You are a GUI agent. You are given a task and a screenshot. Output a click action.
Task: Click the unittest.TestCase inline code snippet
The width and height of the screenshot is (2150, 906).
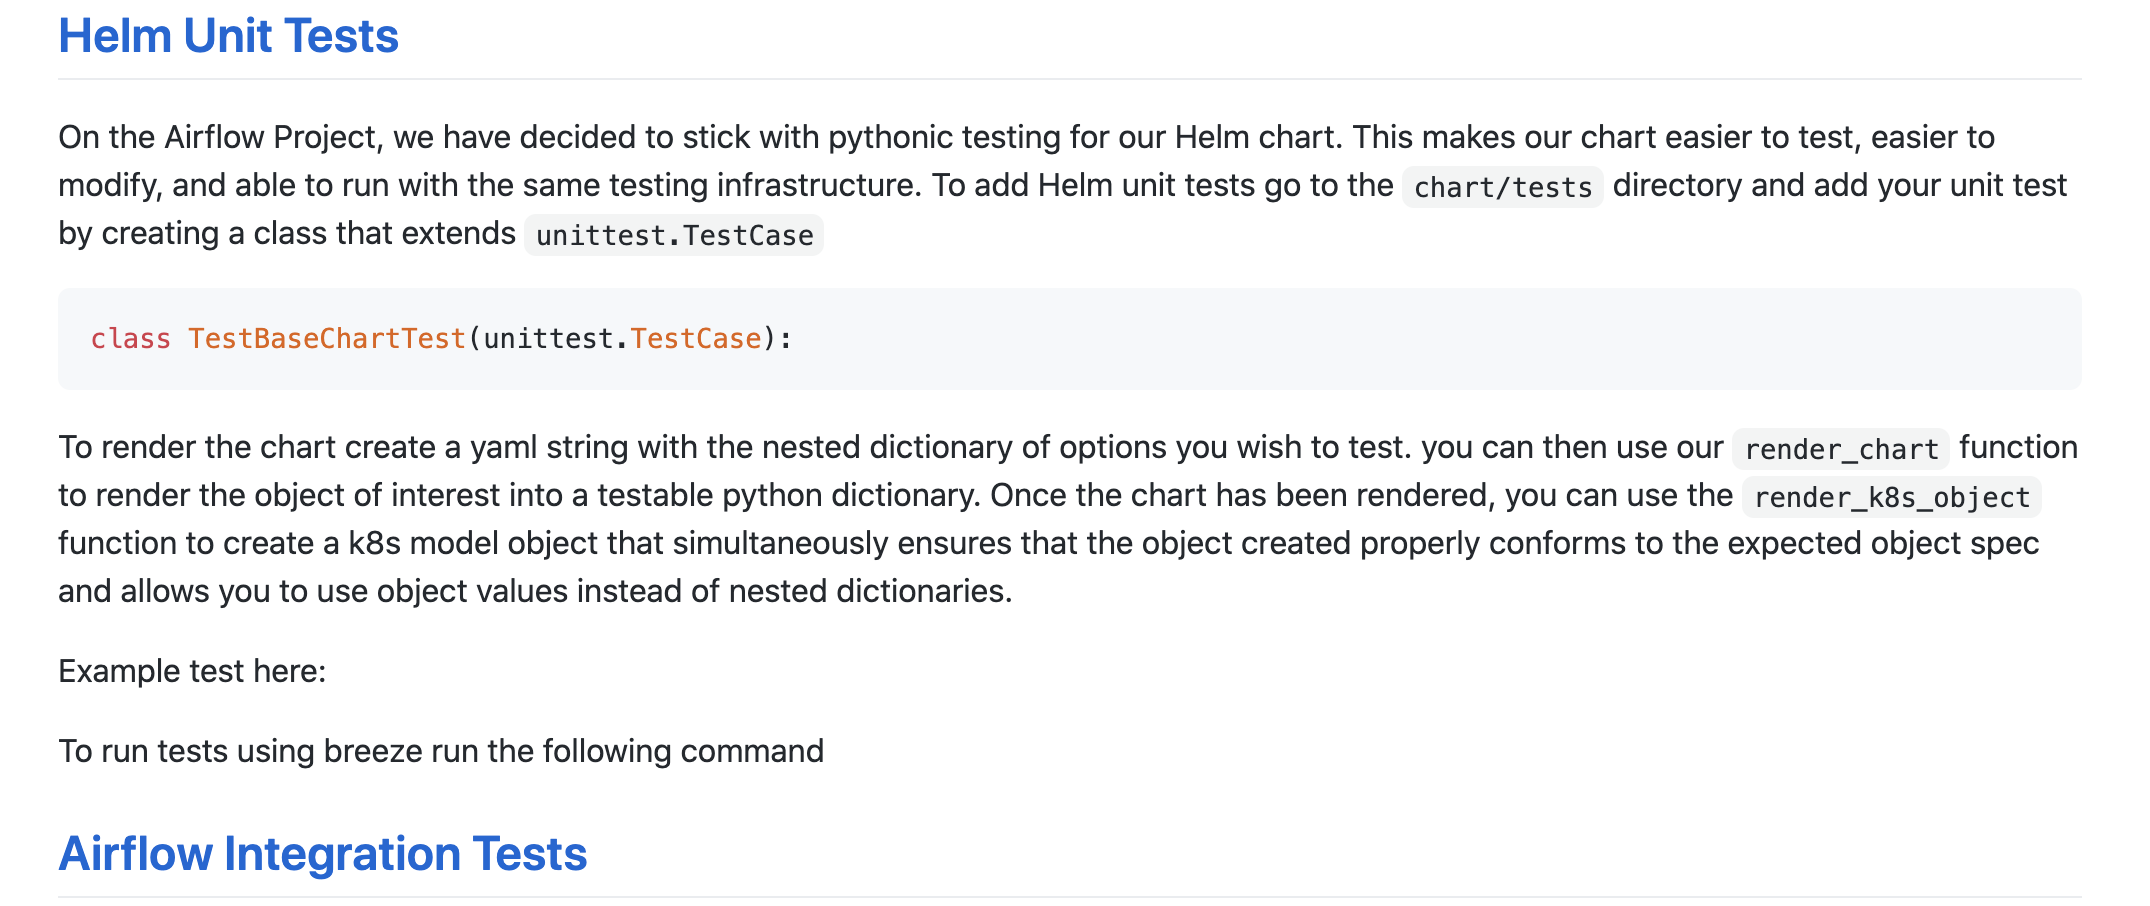674,235
